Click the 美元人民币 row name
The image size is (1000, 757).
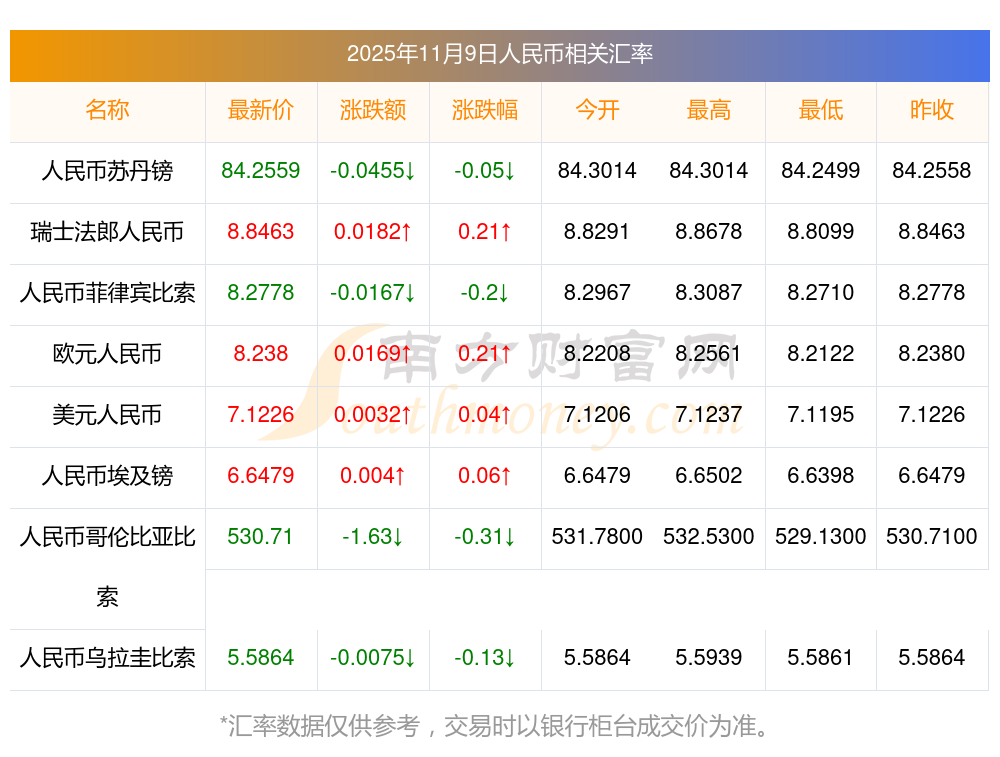click(107, 415)
